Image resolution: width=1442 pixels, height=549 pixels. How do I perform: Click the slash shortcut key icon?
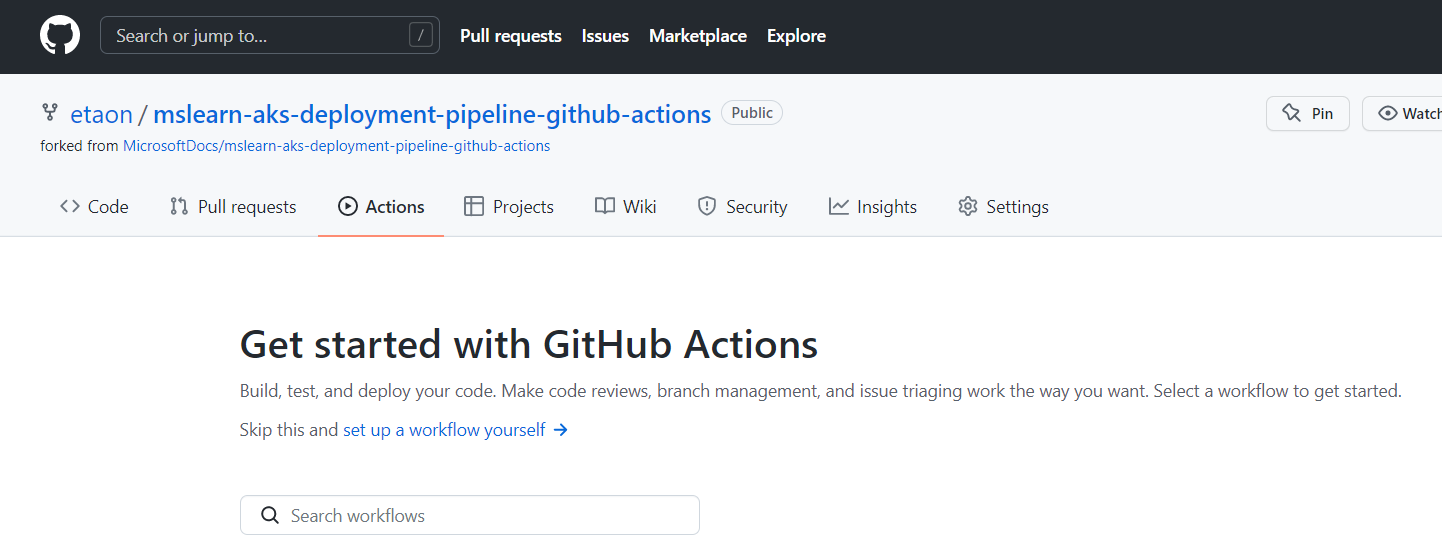pyautogui.click(x=421, y=36)
